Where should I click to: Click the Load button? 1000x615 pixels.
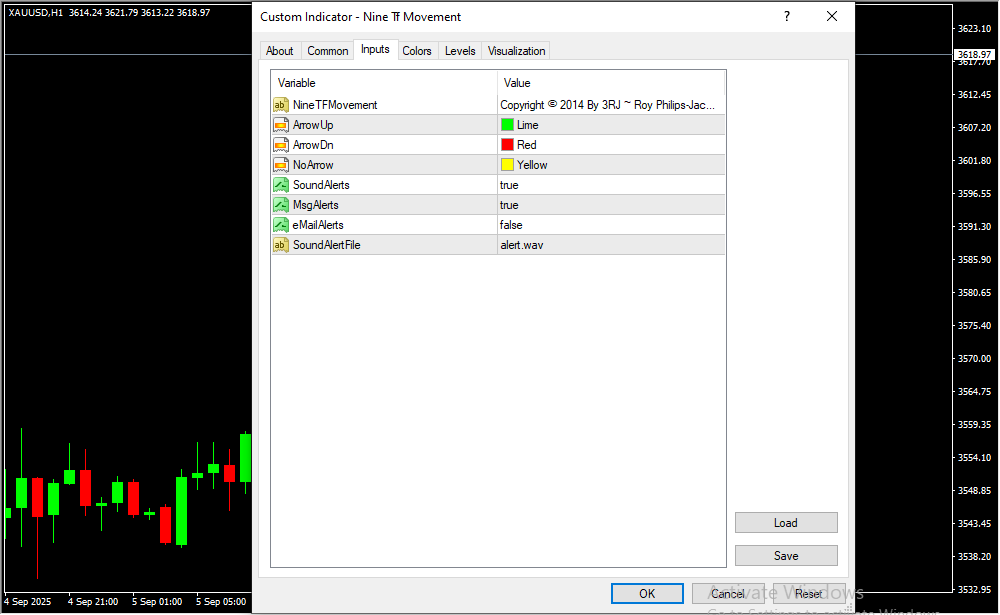tap(785, 523)
